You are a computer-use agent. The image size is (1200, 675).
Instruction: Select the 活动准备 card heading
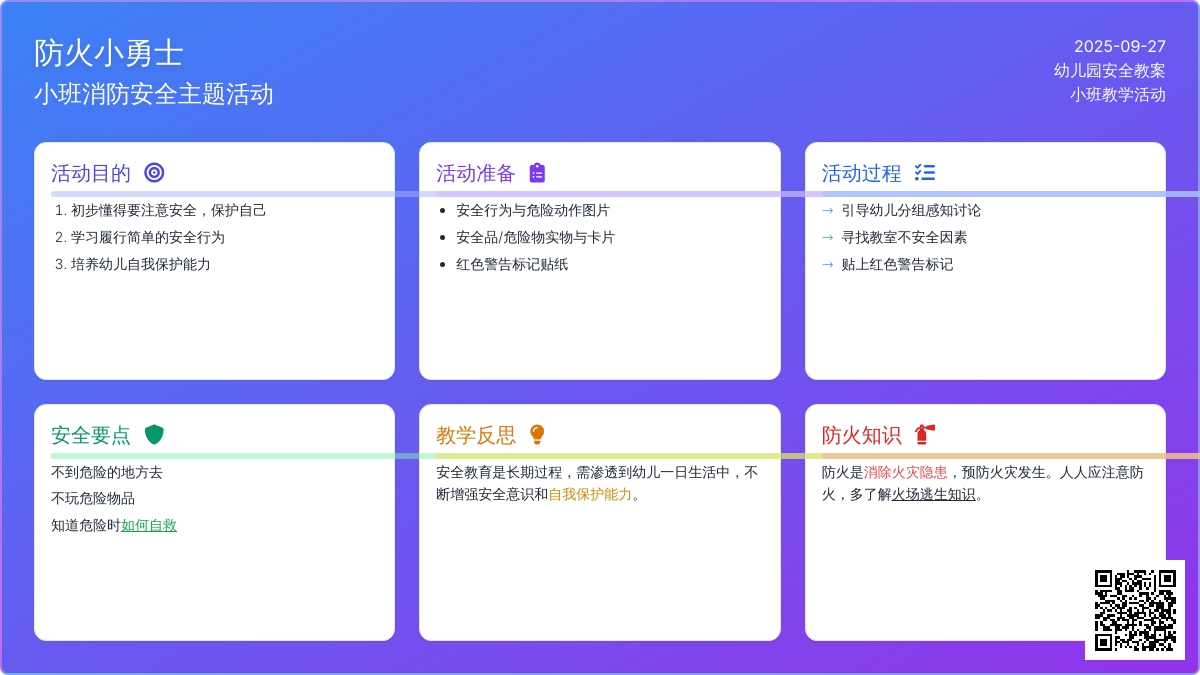click(476, 173)
